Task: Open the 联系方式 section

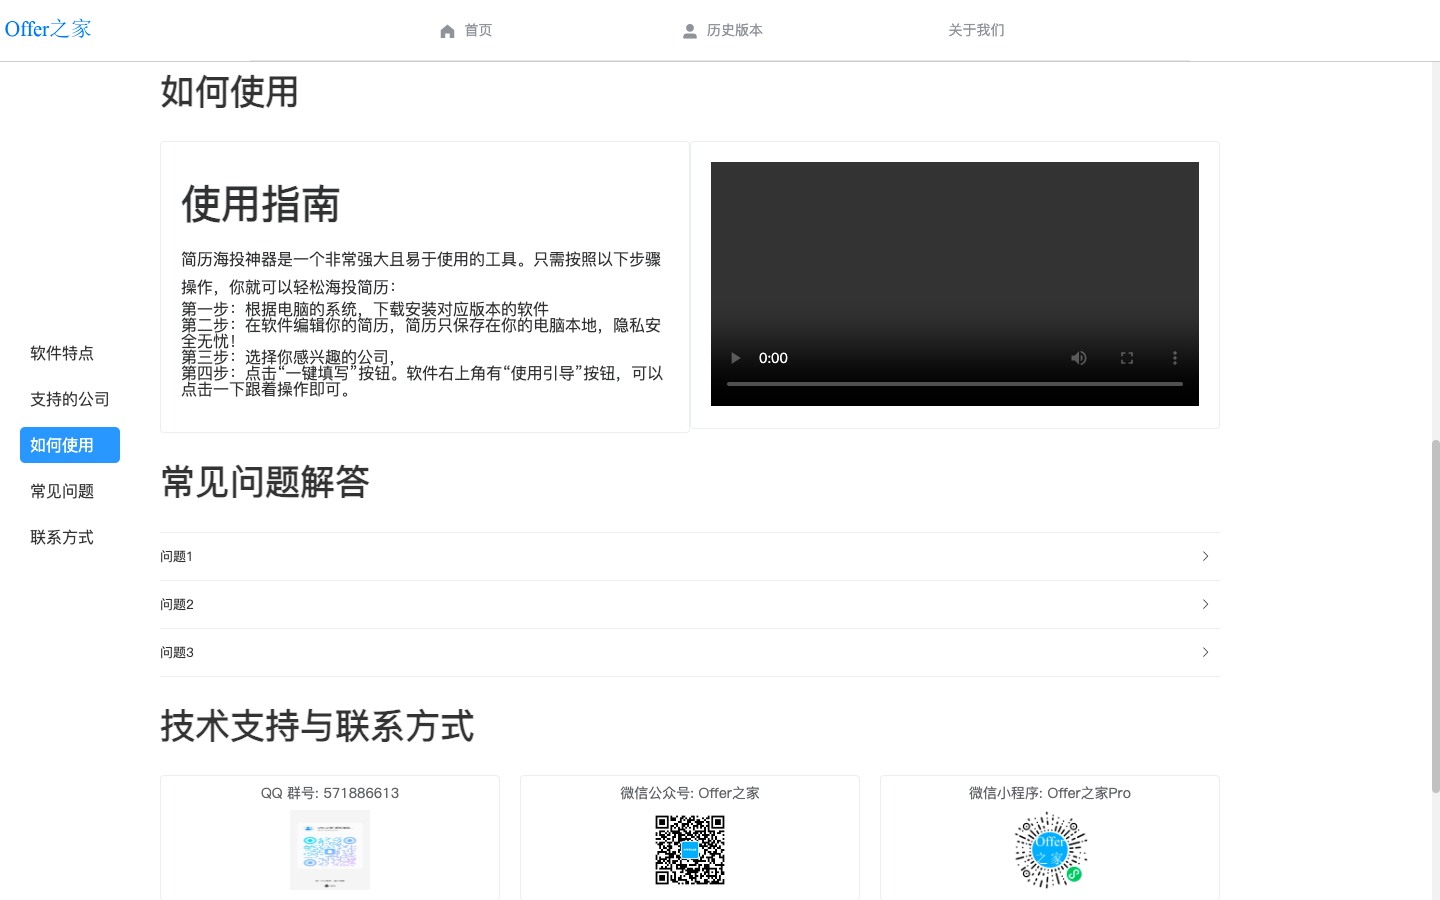Action: click(x=62, y=537)
